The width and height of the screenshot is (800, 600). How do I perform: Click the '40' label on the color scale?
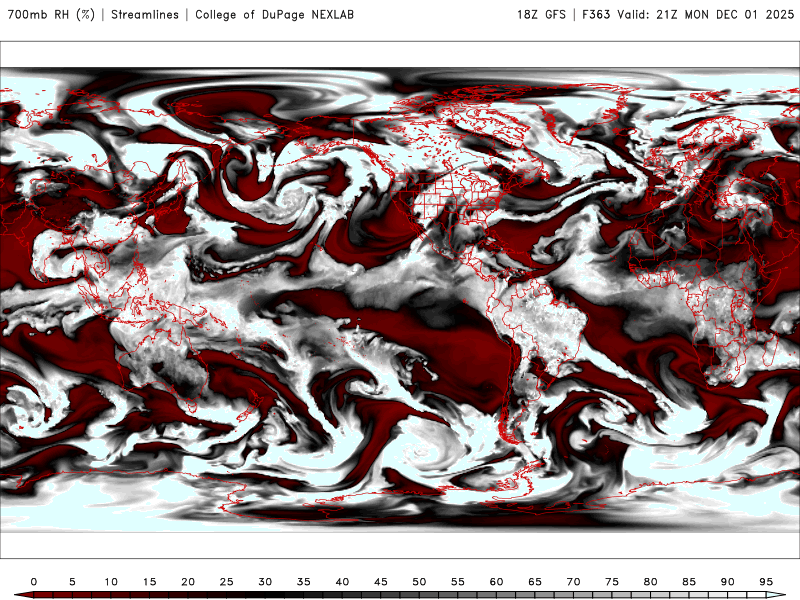[x=342, y=582]
